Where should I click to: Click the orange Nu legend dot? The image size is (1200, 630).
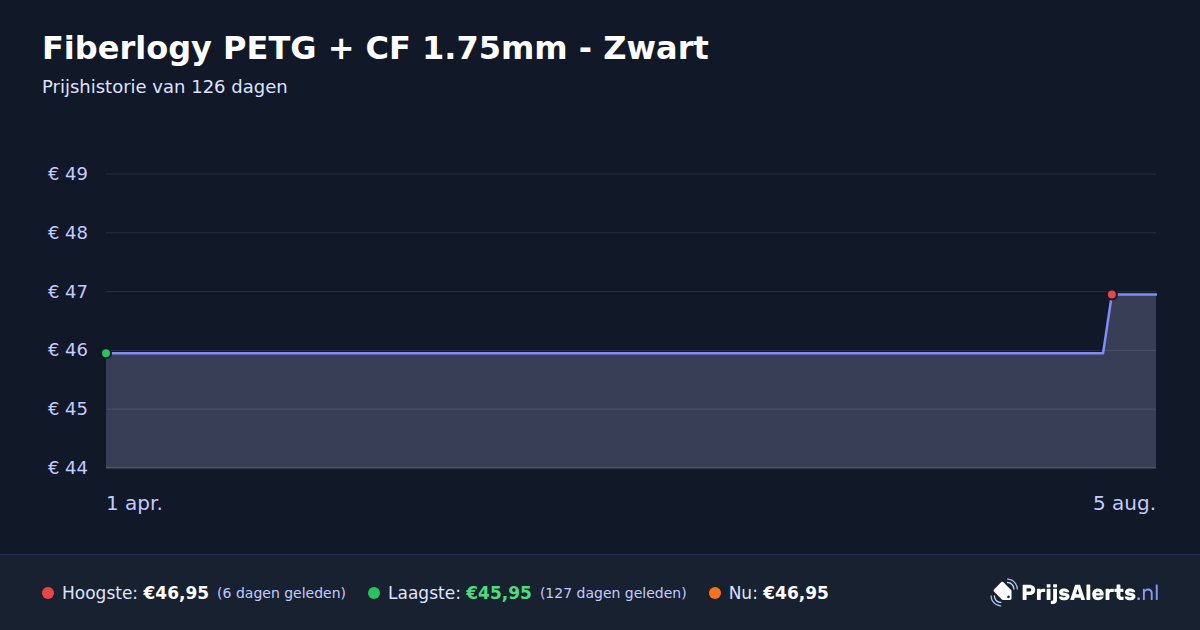(715, 593)
